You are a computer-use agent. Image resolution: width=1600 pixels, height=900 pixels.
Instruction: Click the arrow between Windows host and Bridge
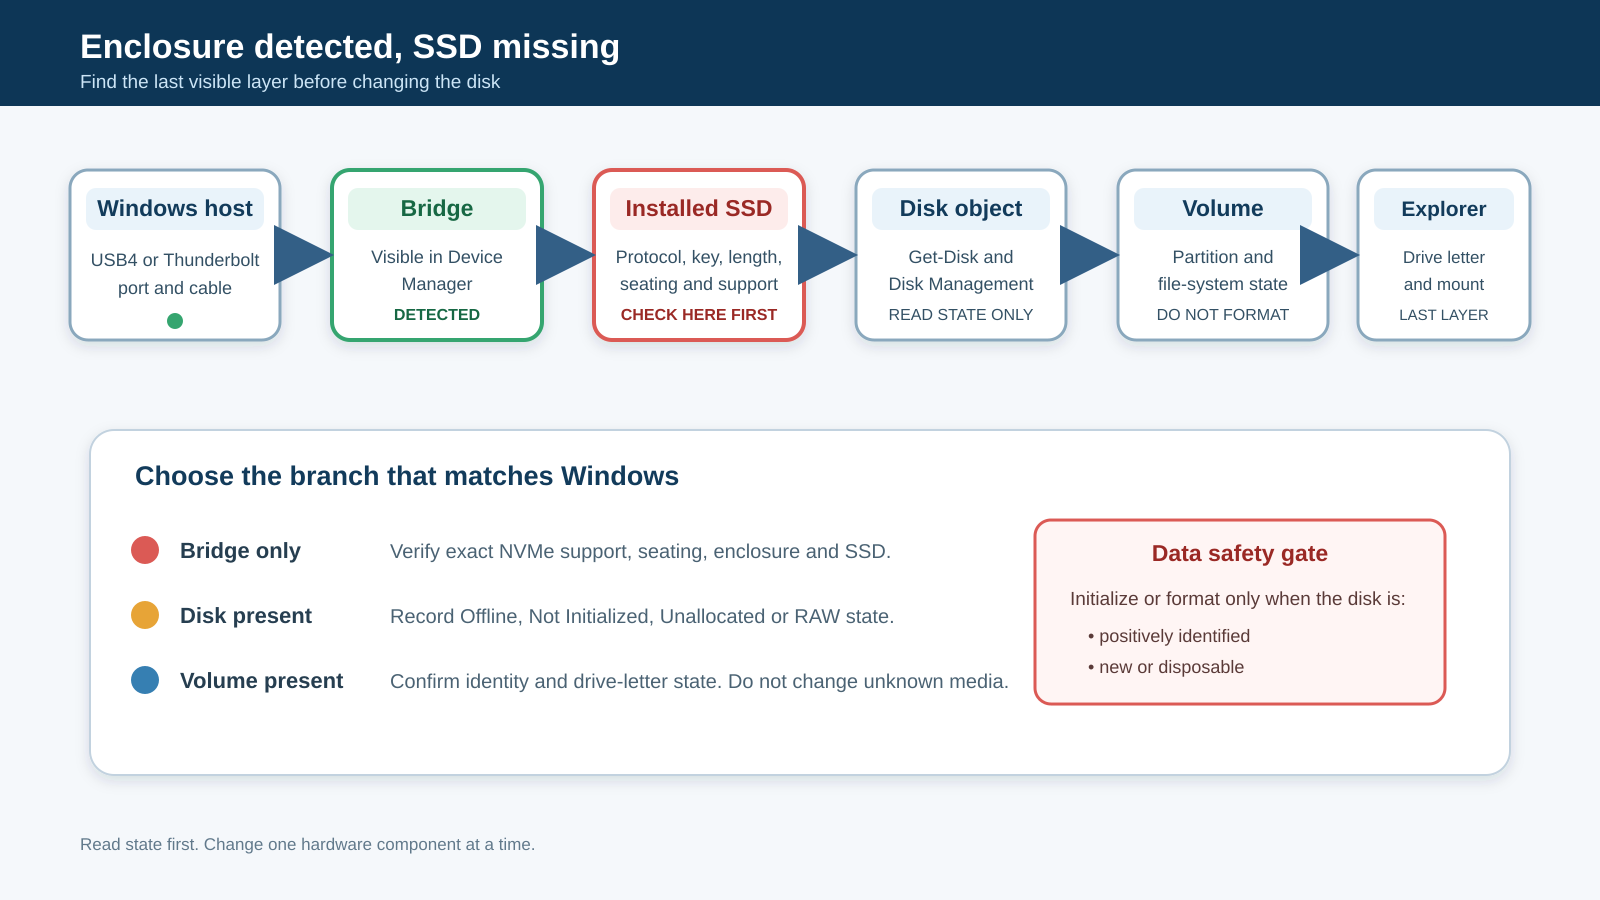click(x=303, y=255)
